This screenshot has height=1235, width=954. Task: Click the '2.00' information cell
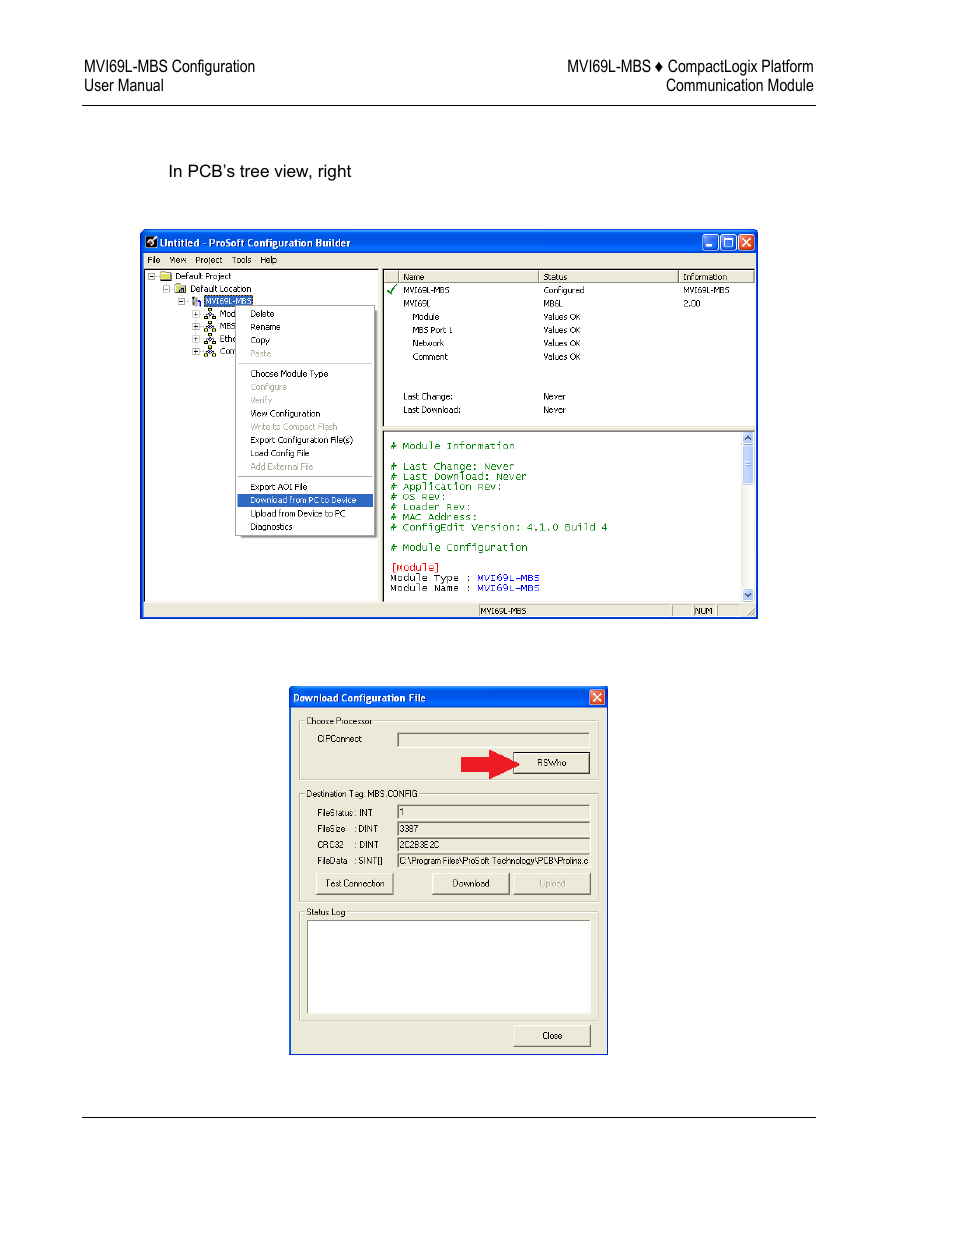point(692,303)
